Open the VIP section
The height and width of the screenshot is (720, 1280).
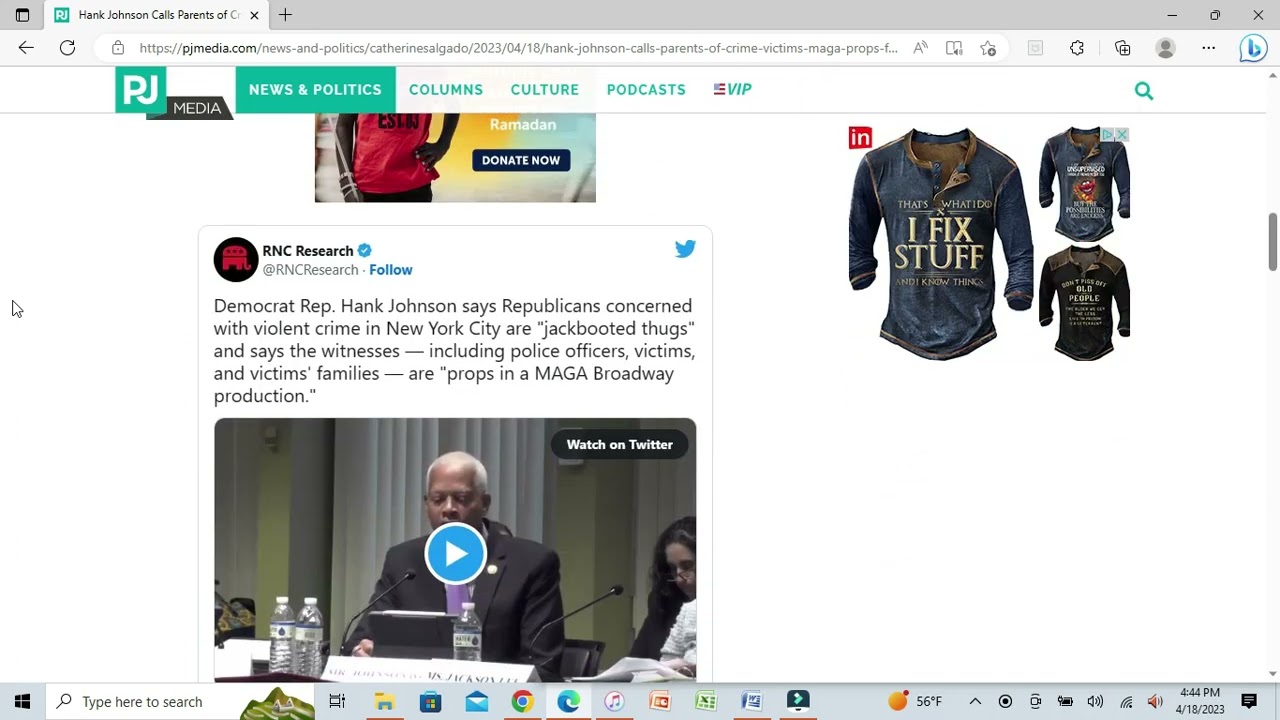[732, 90]
